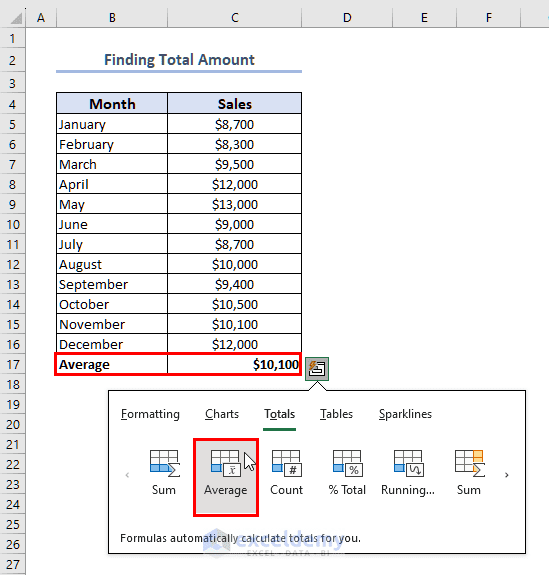This screenshot has width=549, height=575.
Task: Select the $8,300 February sales cell
Action: 235,144
